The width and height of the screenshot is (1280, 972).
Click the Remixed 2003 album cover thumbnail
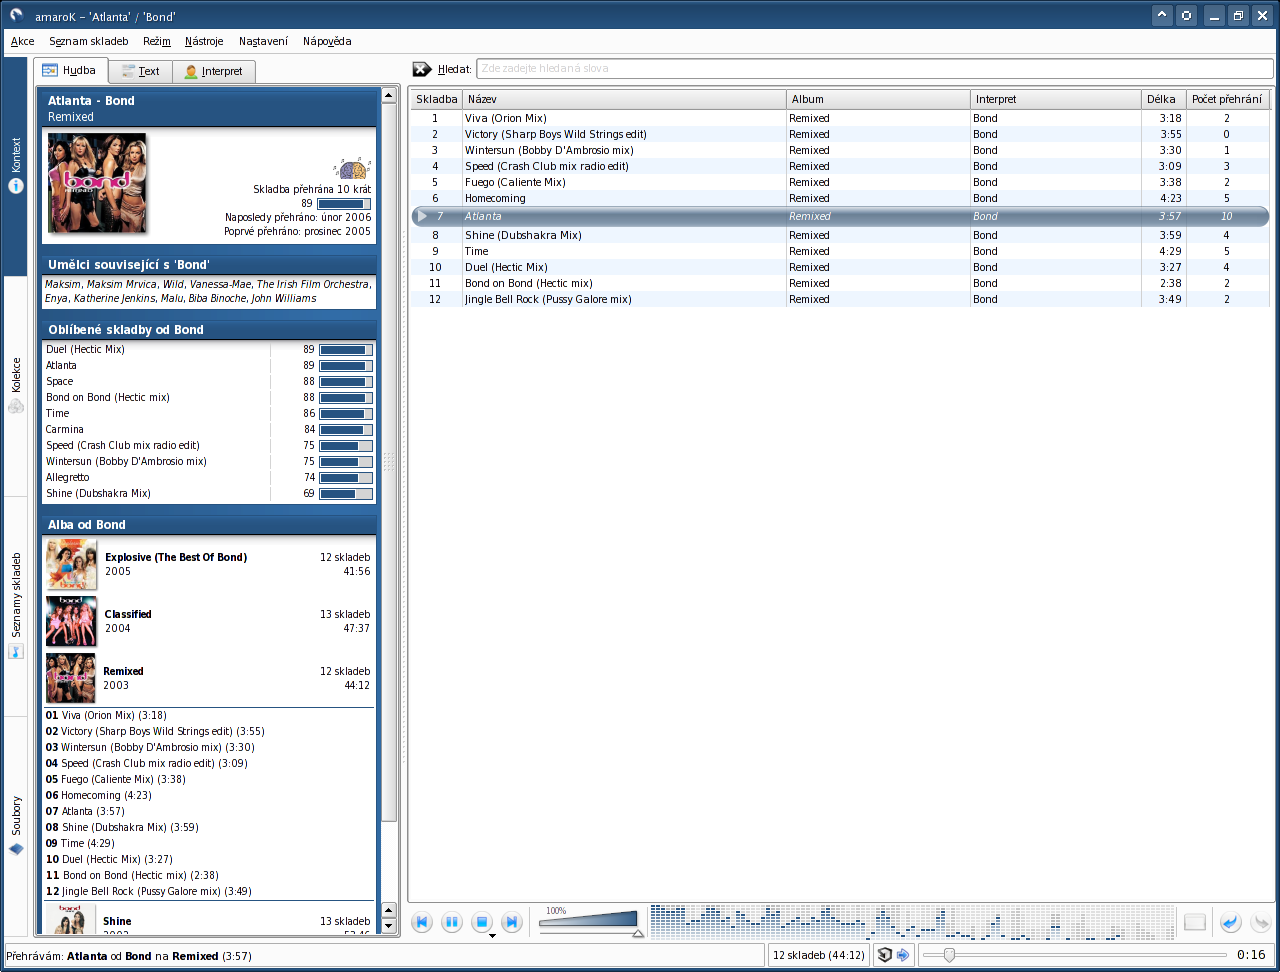(71, 679)
